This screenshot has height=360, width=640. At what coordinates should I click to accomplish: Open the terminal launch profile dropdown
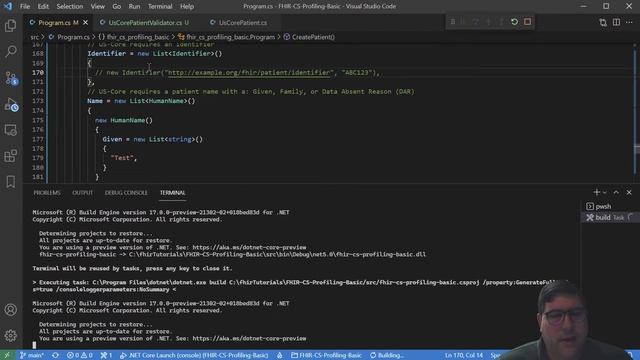pyautogui.click(x=604, y=192)
